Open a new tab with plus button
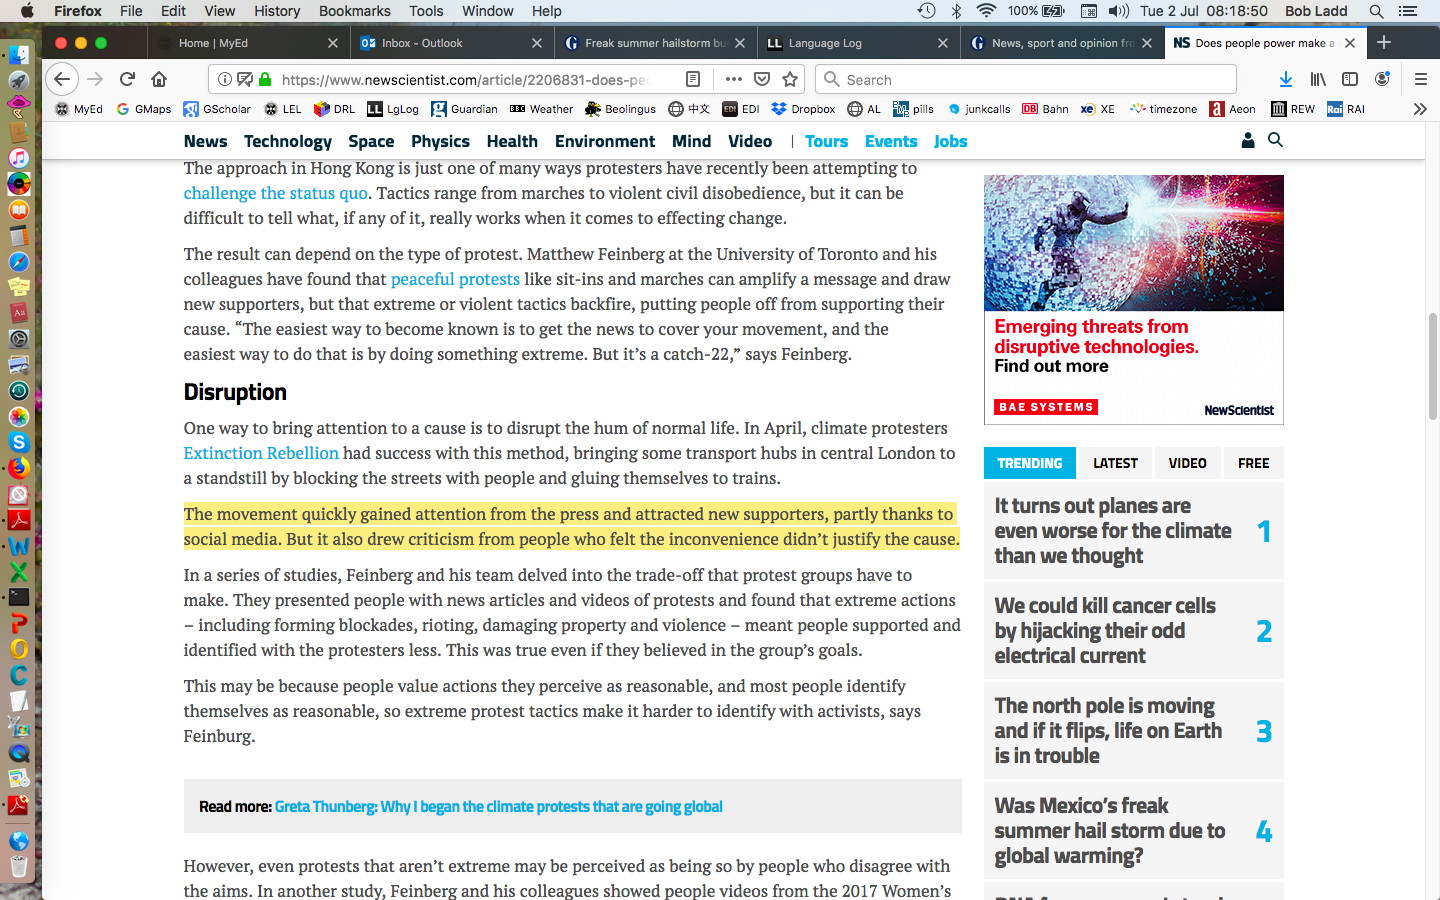The width and height of the screenshot is (1440, 900). pyautogui.click(x=1384, y=42)
